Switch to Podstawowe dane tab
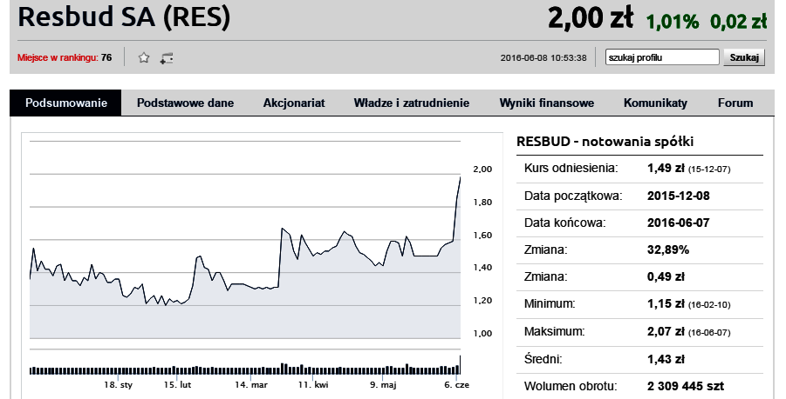The height and width of the screenshot is (399, 786). pyautogui.click(x=185, y=103)
